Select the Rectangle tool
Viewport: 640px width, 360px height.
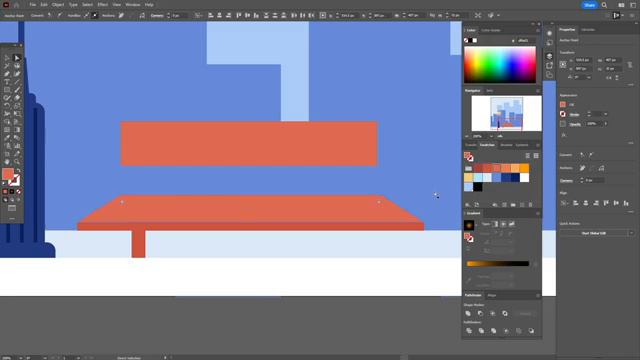tap(7, 90)
